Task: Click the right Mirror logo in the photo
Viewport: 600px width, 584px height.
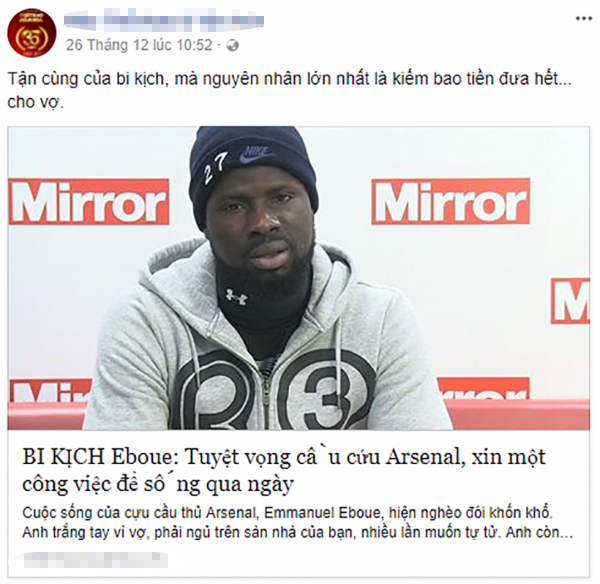Action: click(450, 202)
